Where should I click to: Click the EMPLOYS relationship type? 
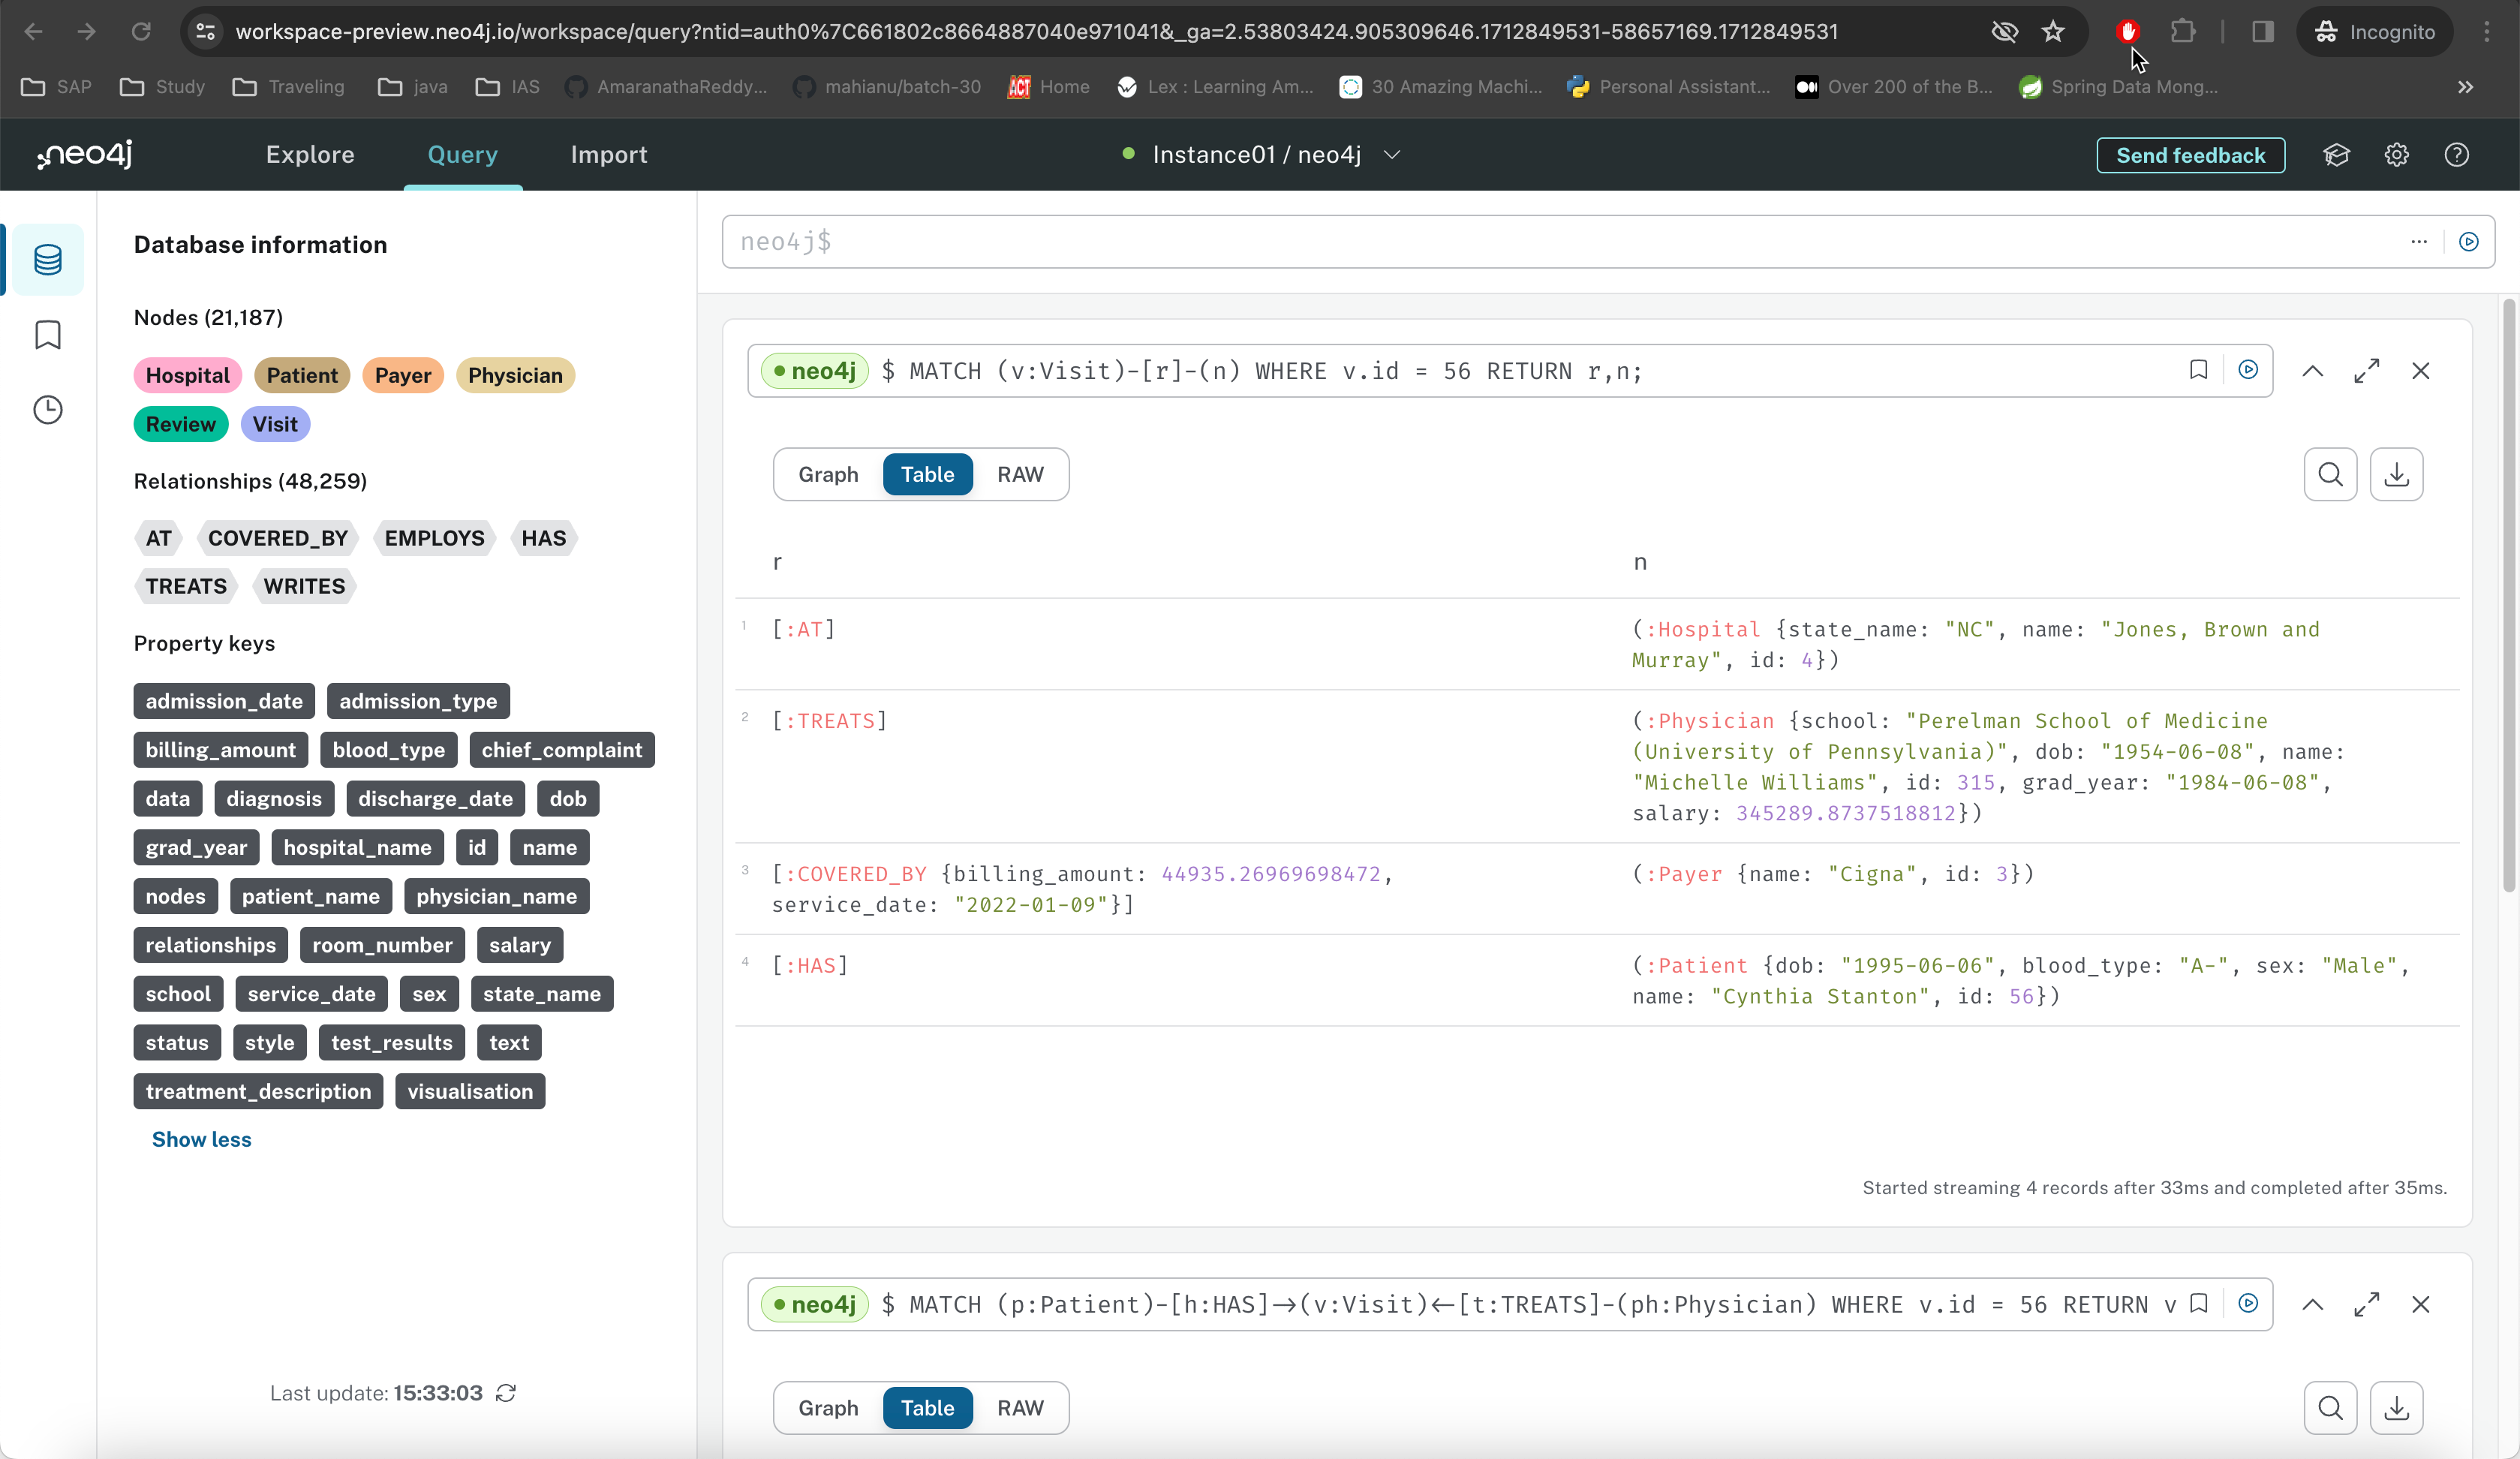(434, 538)
